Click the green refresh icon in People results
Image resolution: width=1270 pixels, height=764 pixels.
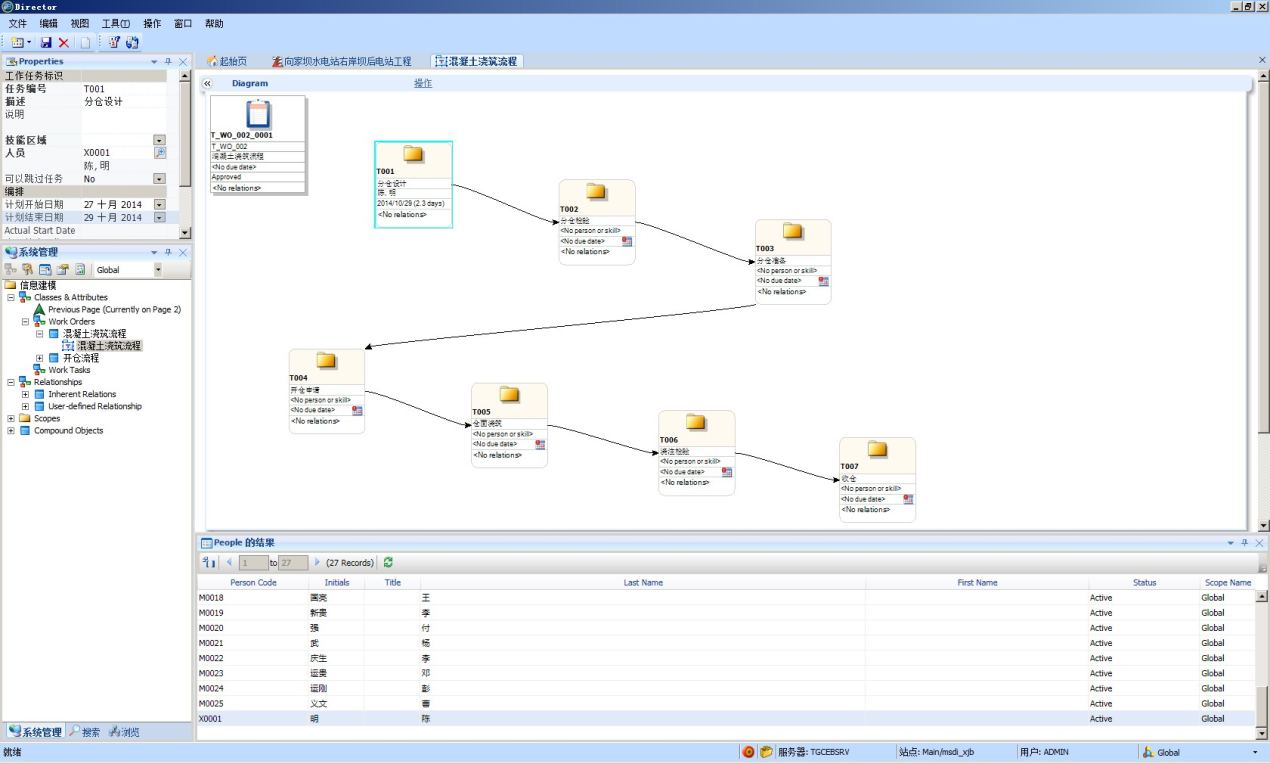pos(388,563)
